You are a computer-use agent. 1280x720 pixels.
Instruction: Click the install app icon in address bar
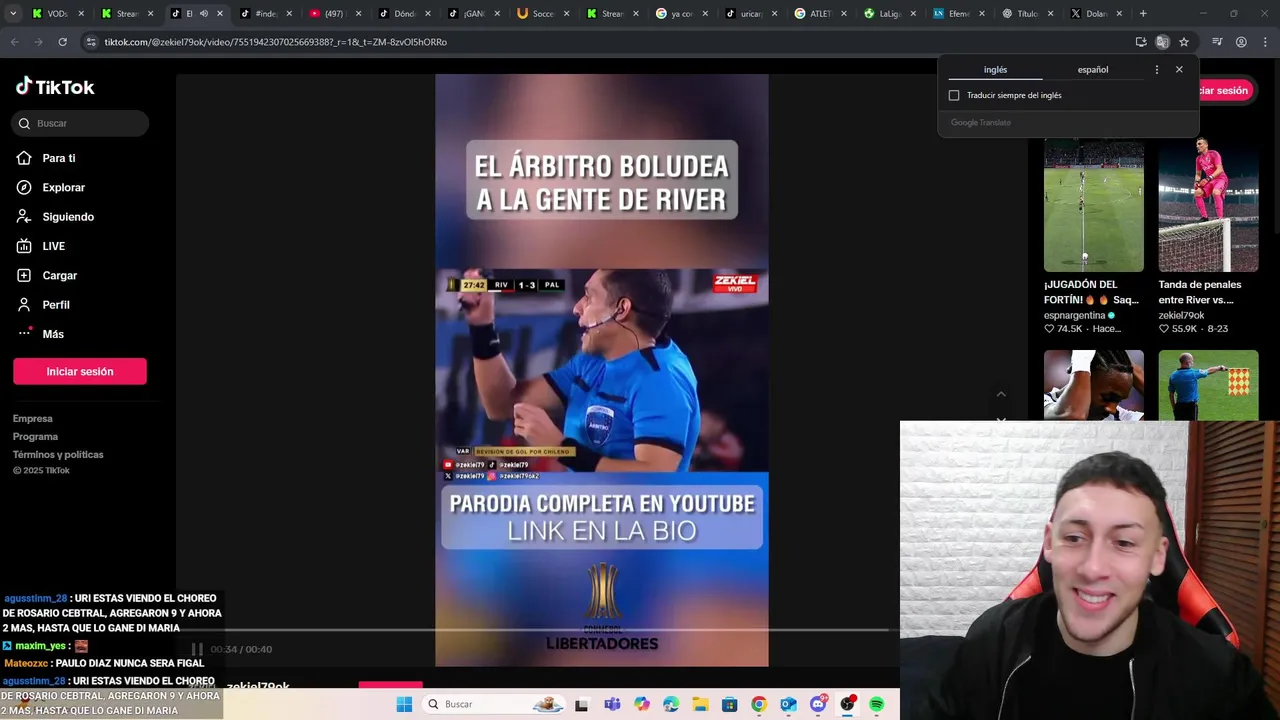coord(1141,42)
